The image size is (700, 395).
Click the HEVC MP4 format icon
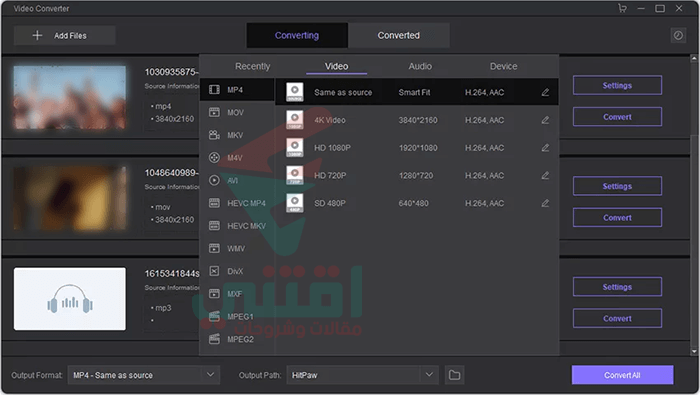coord(214,203)
